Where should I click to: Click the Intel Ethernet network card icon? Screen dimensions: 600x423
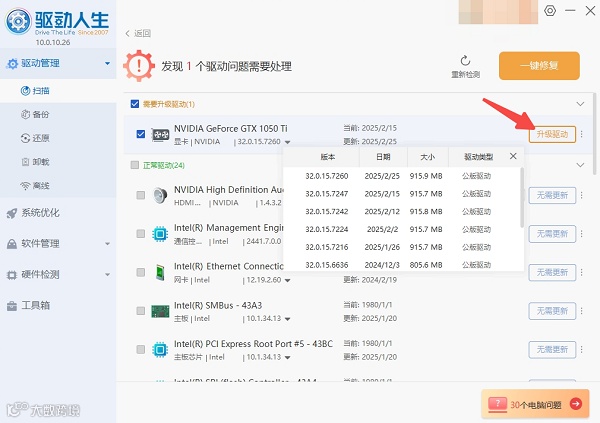click(160, 272)
